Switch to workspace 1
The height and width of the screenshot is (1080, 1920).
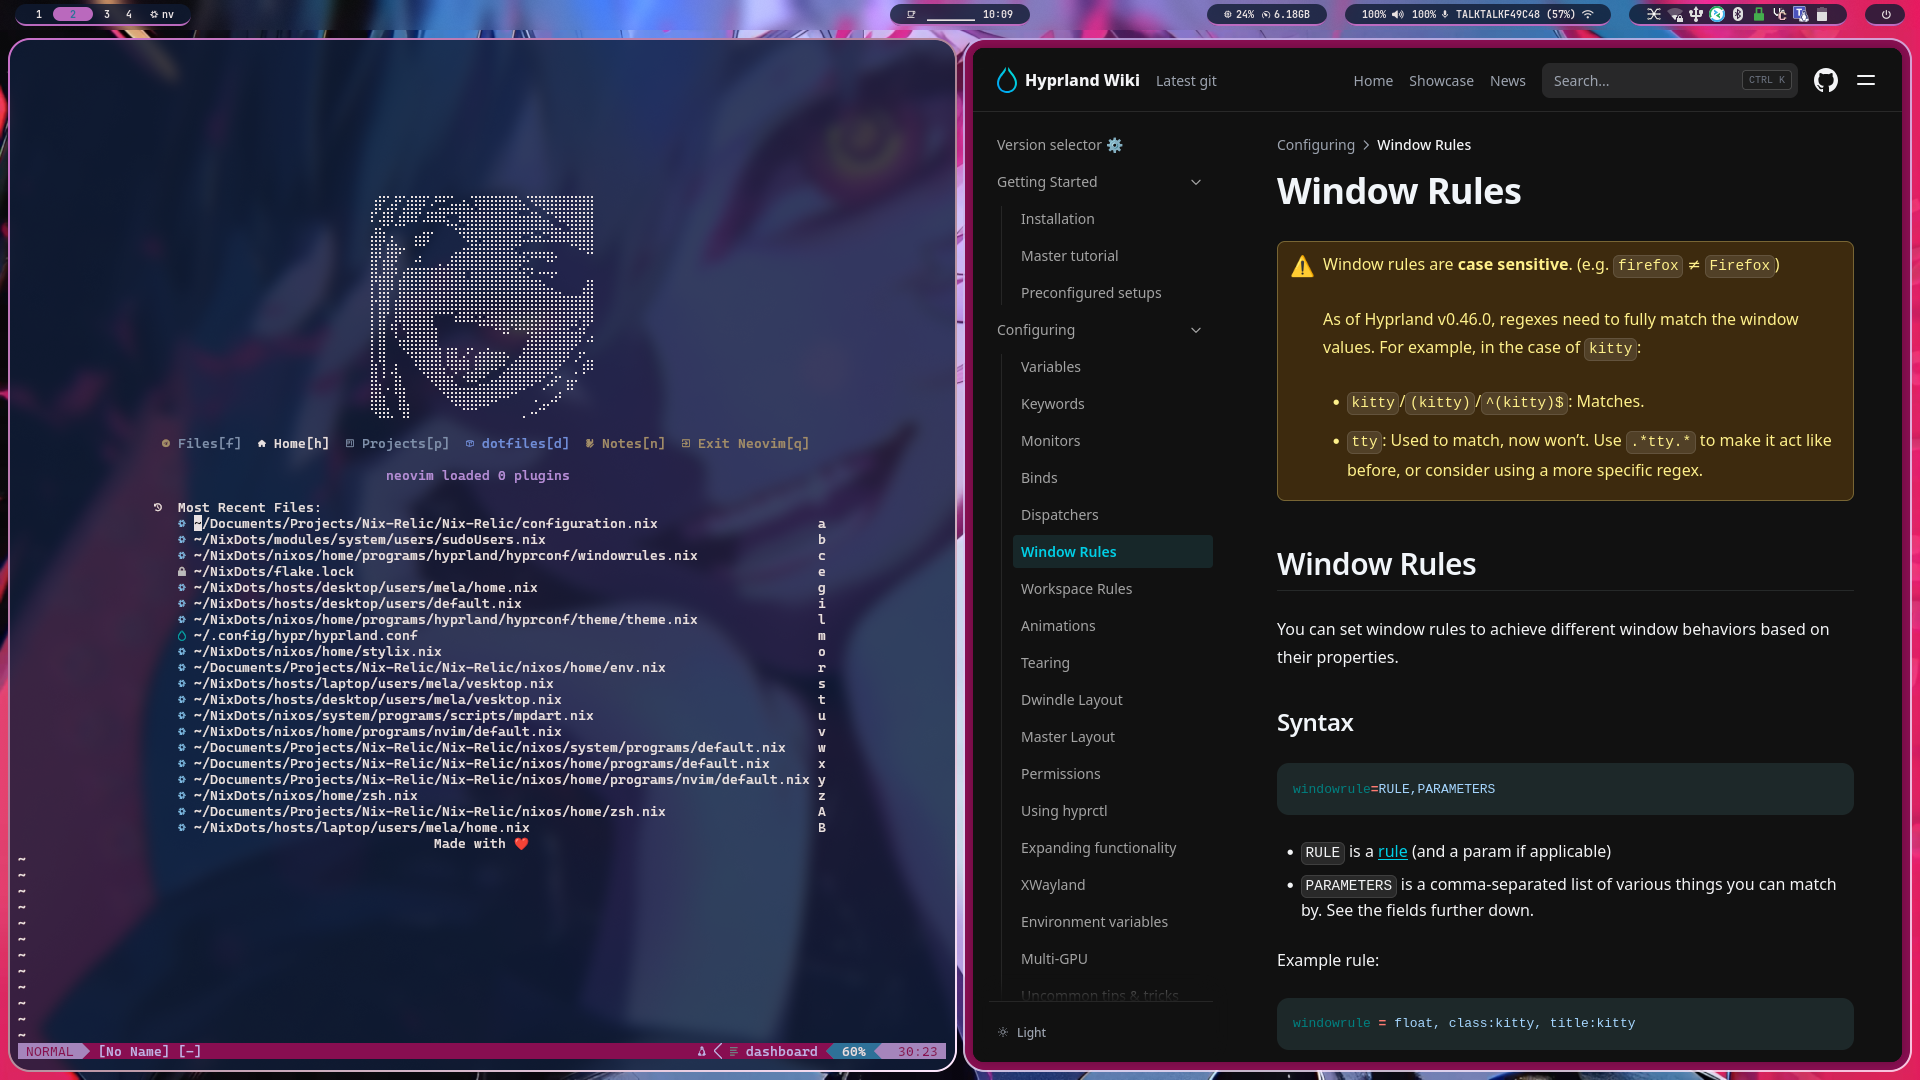pos(39,14)
